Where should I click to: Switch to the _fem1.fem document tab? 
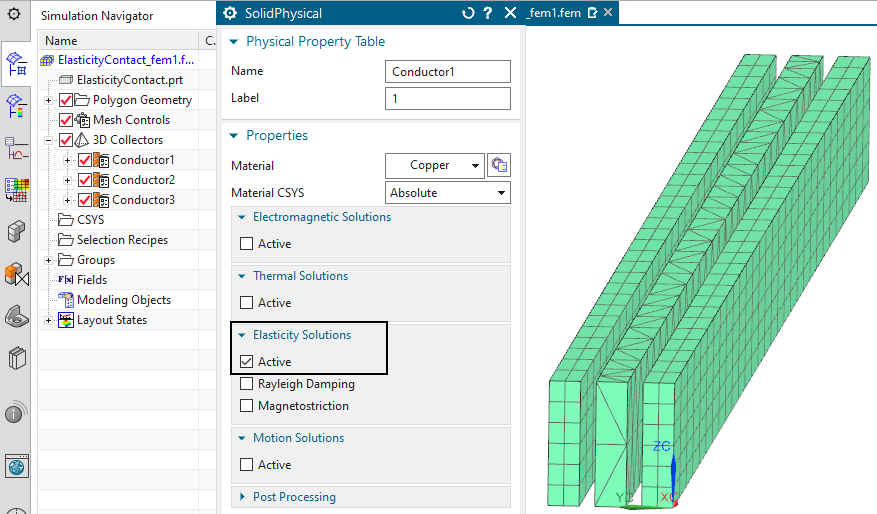[554, 13]
